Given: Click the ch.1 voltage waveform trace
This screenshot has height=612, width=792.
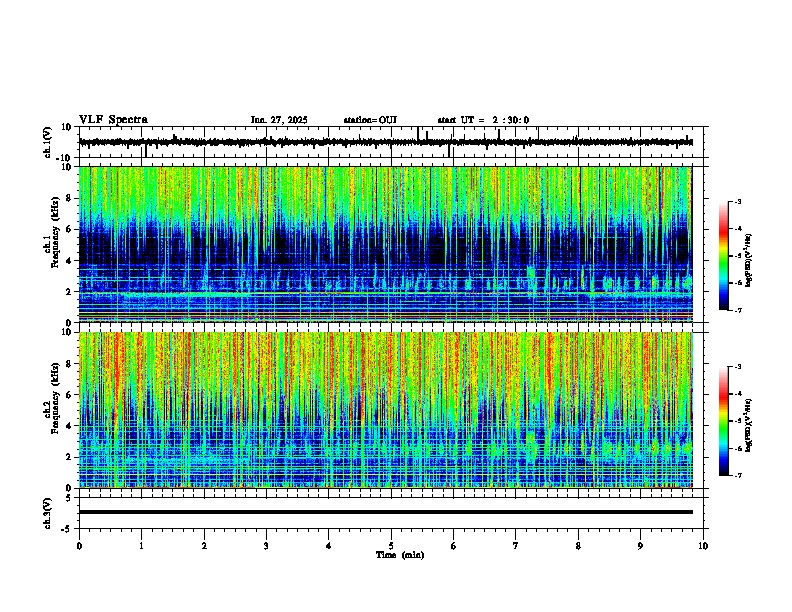Looking at the screenshot, I should 386,142.
